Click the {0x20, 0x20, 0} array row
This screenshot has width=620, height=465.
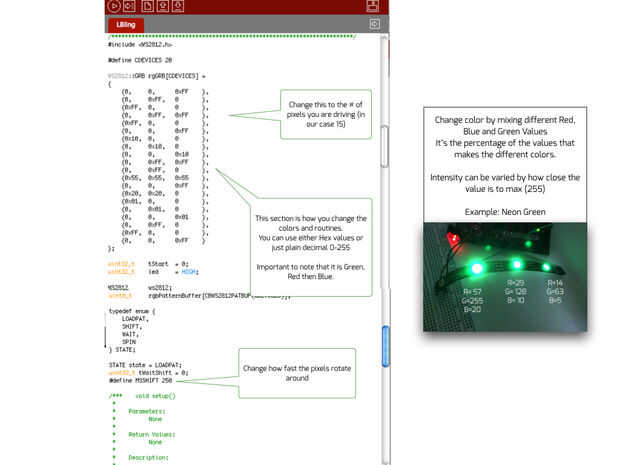(x=164, y=193)
